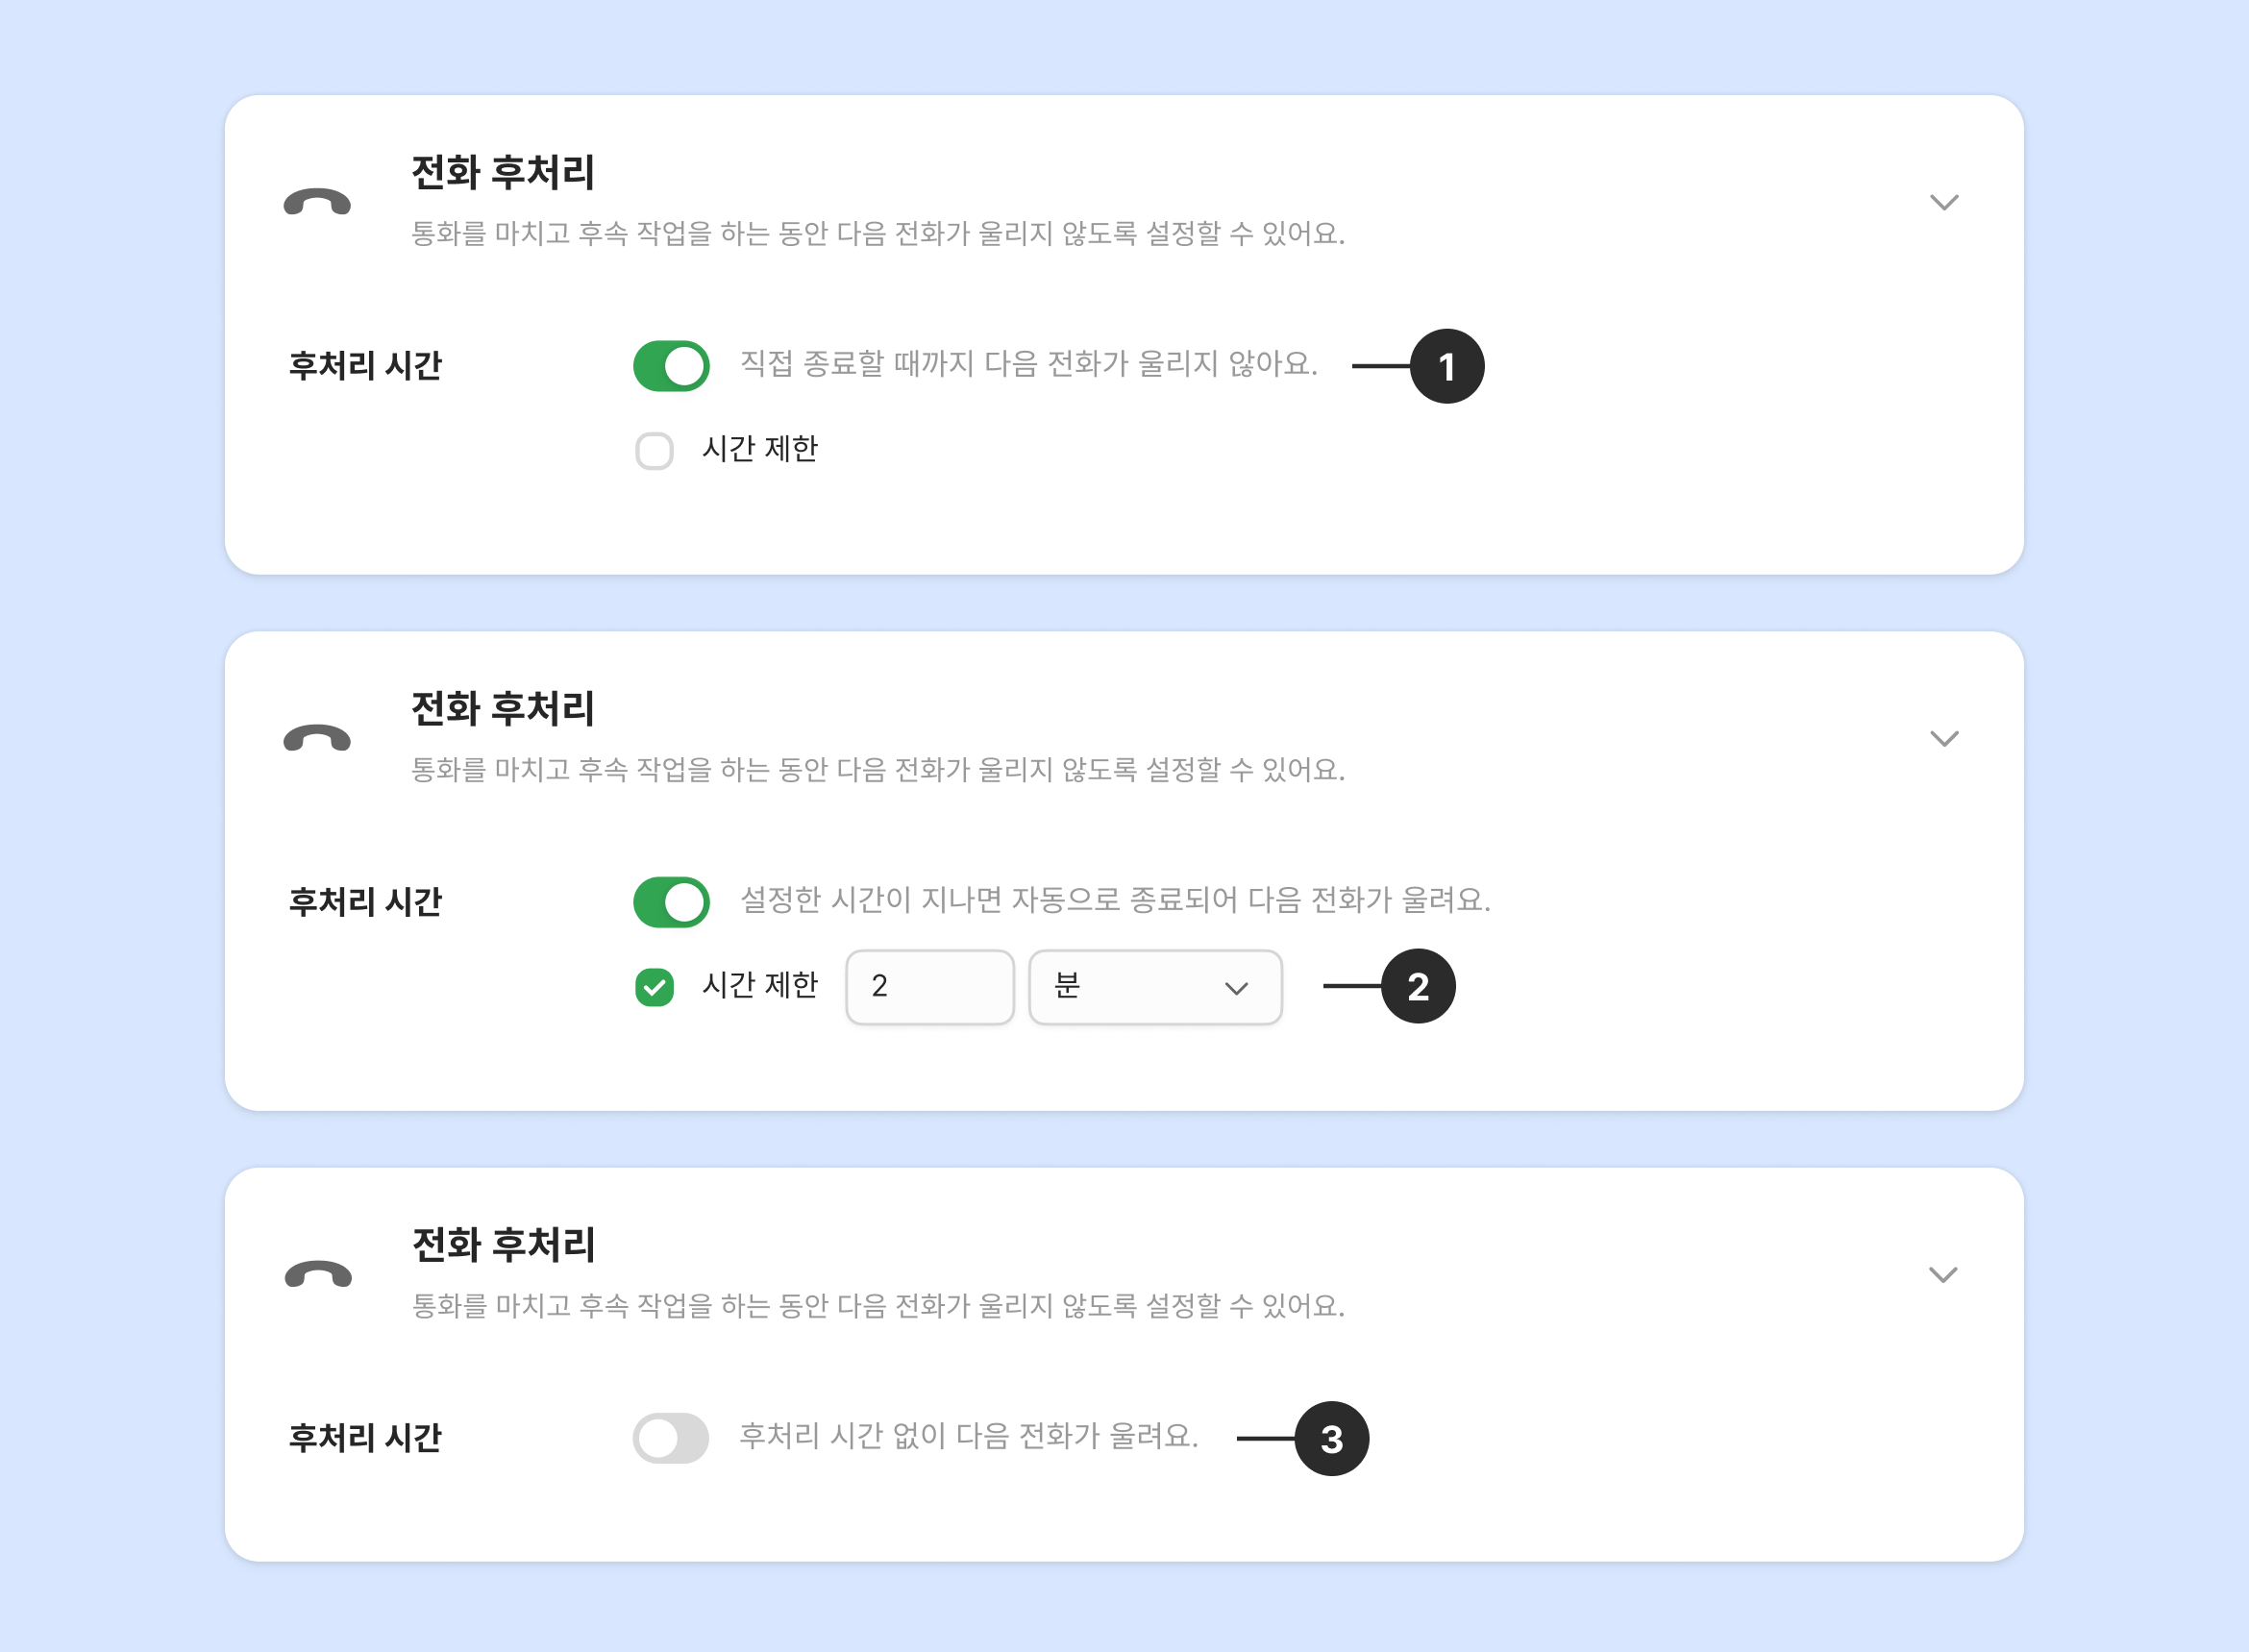Click the checked 시간 제한 label text
The image size is (2249, 1652).
pyautogui.click(x=760, y=985)
